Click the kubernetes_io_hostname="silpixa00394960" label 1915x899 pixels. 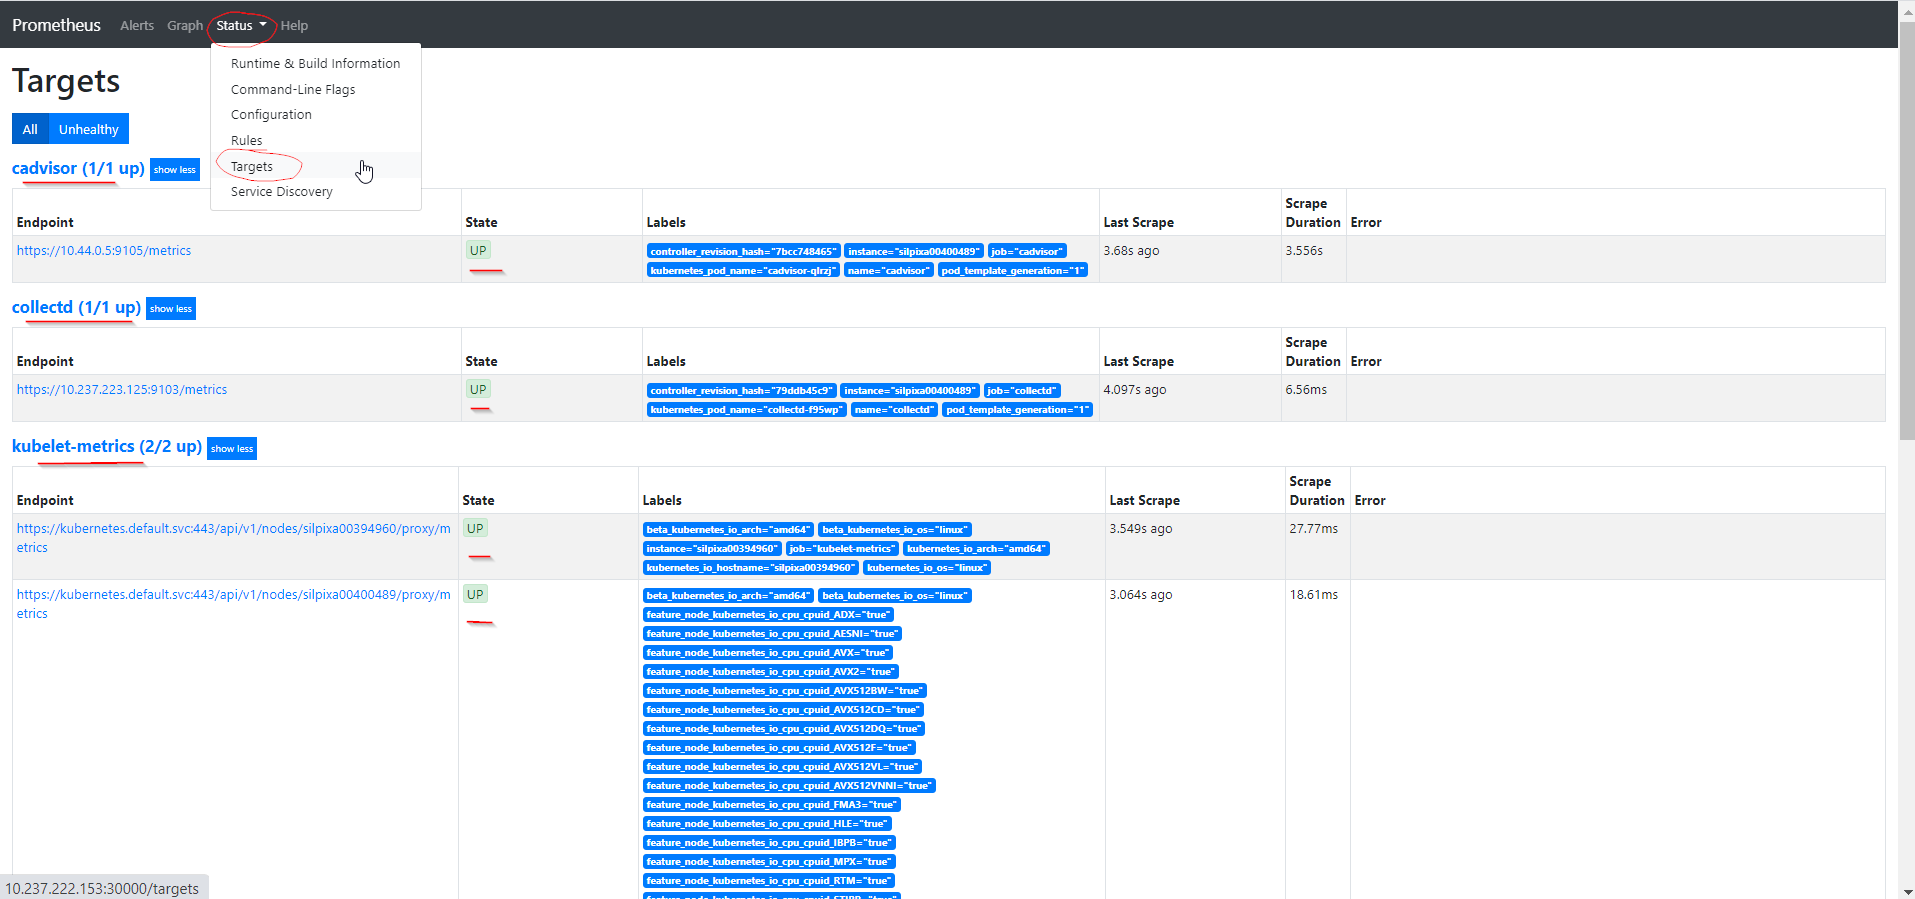751,567
